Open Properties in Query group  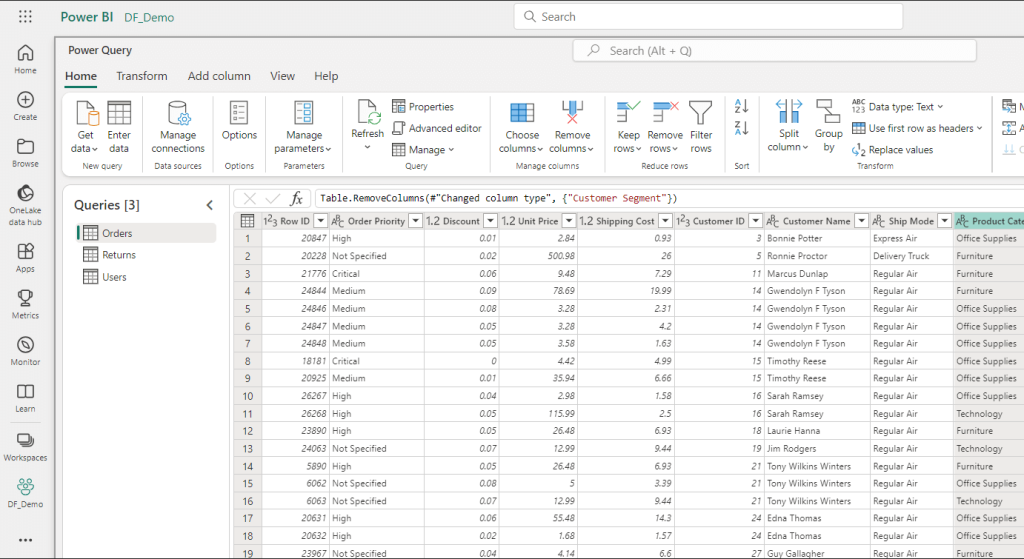(423, 106)
